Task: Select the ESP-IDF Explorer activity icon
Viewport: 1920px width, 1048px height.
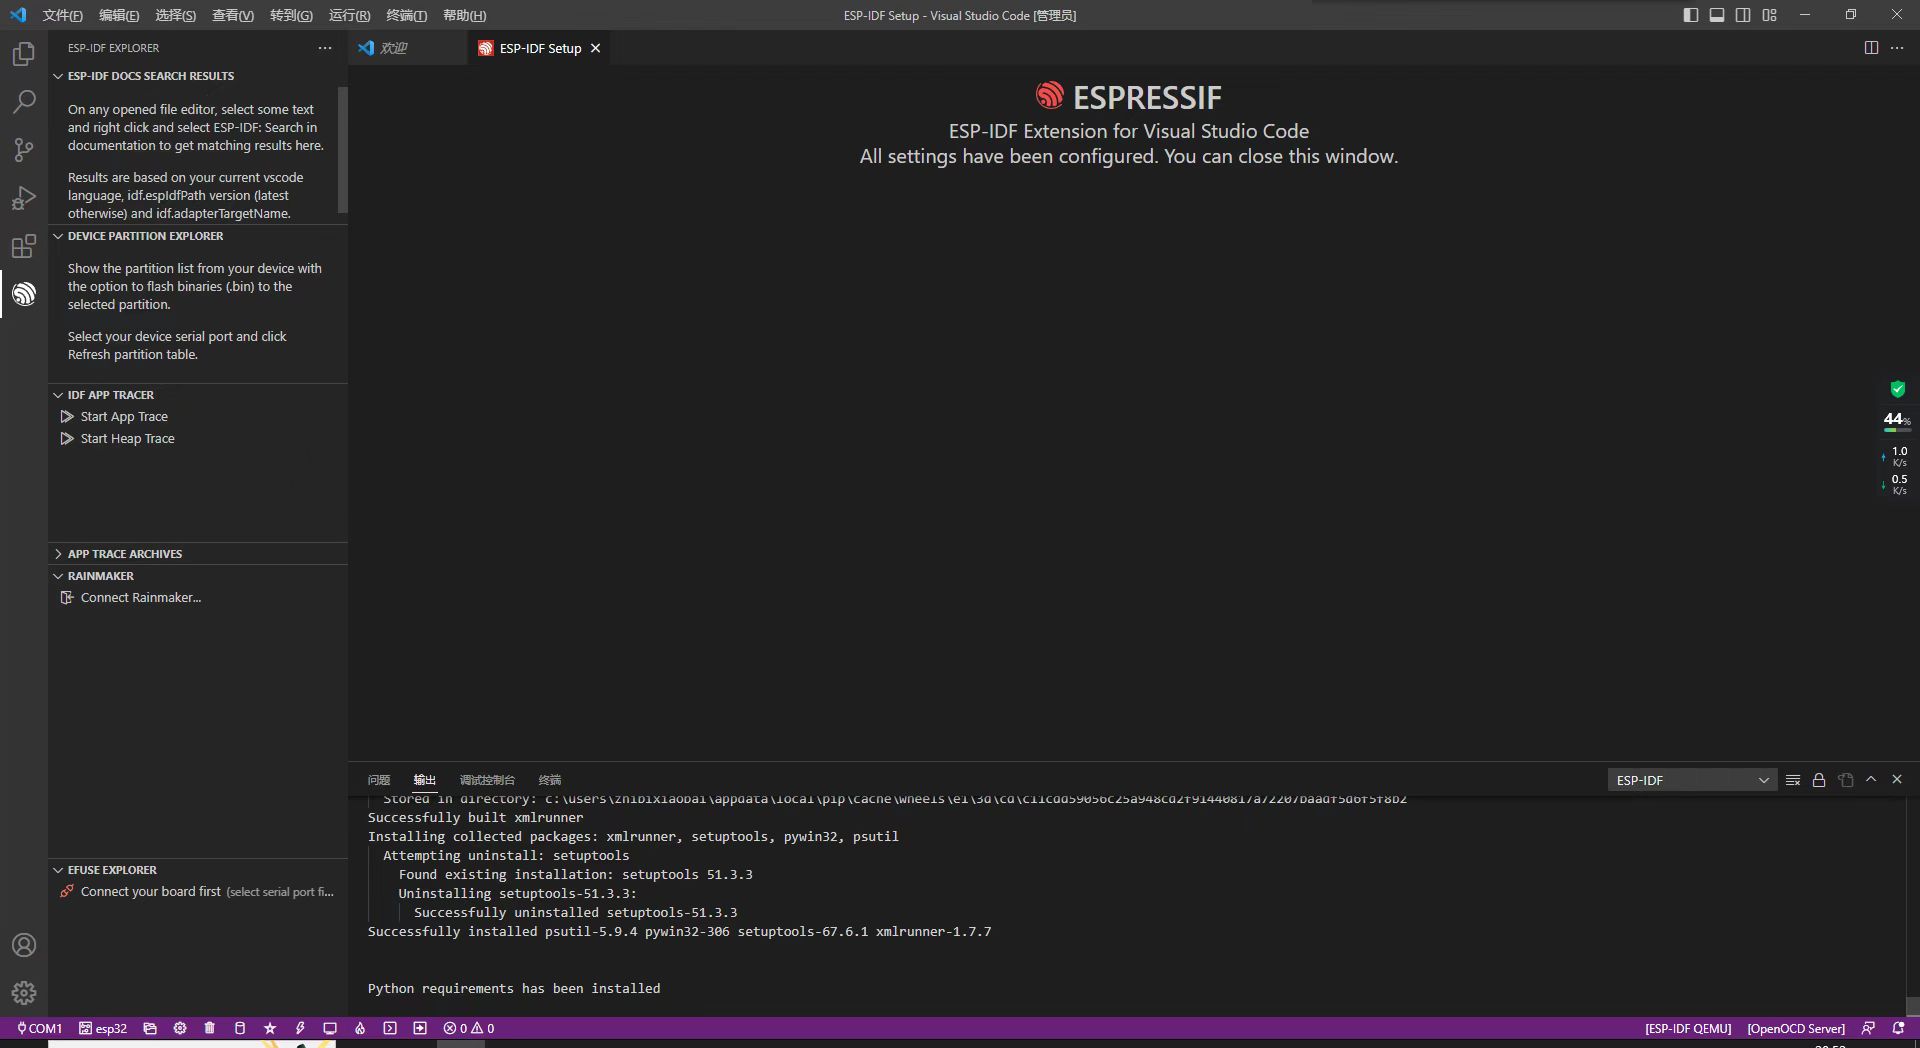Action: point(24,294)
